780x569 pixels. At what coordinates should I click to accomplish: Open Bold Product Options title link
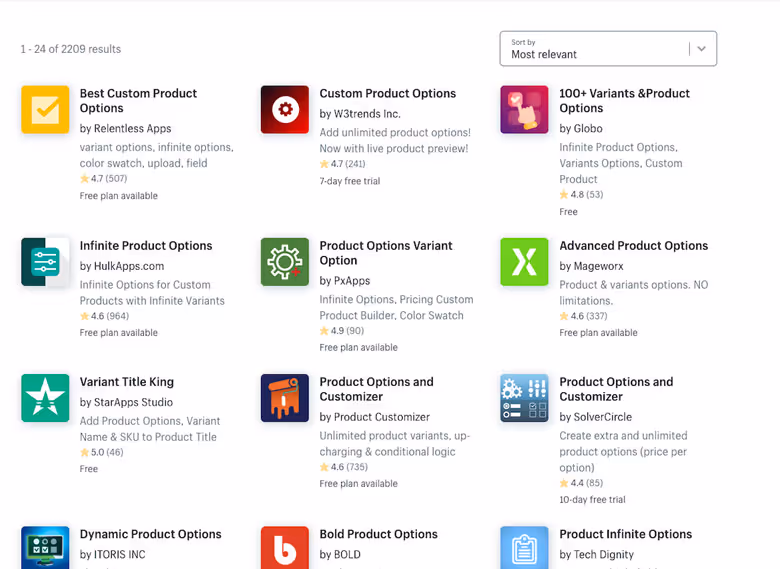point(379,534)
